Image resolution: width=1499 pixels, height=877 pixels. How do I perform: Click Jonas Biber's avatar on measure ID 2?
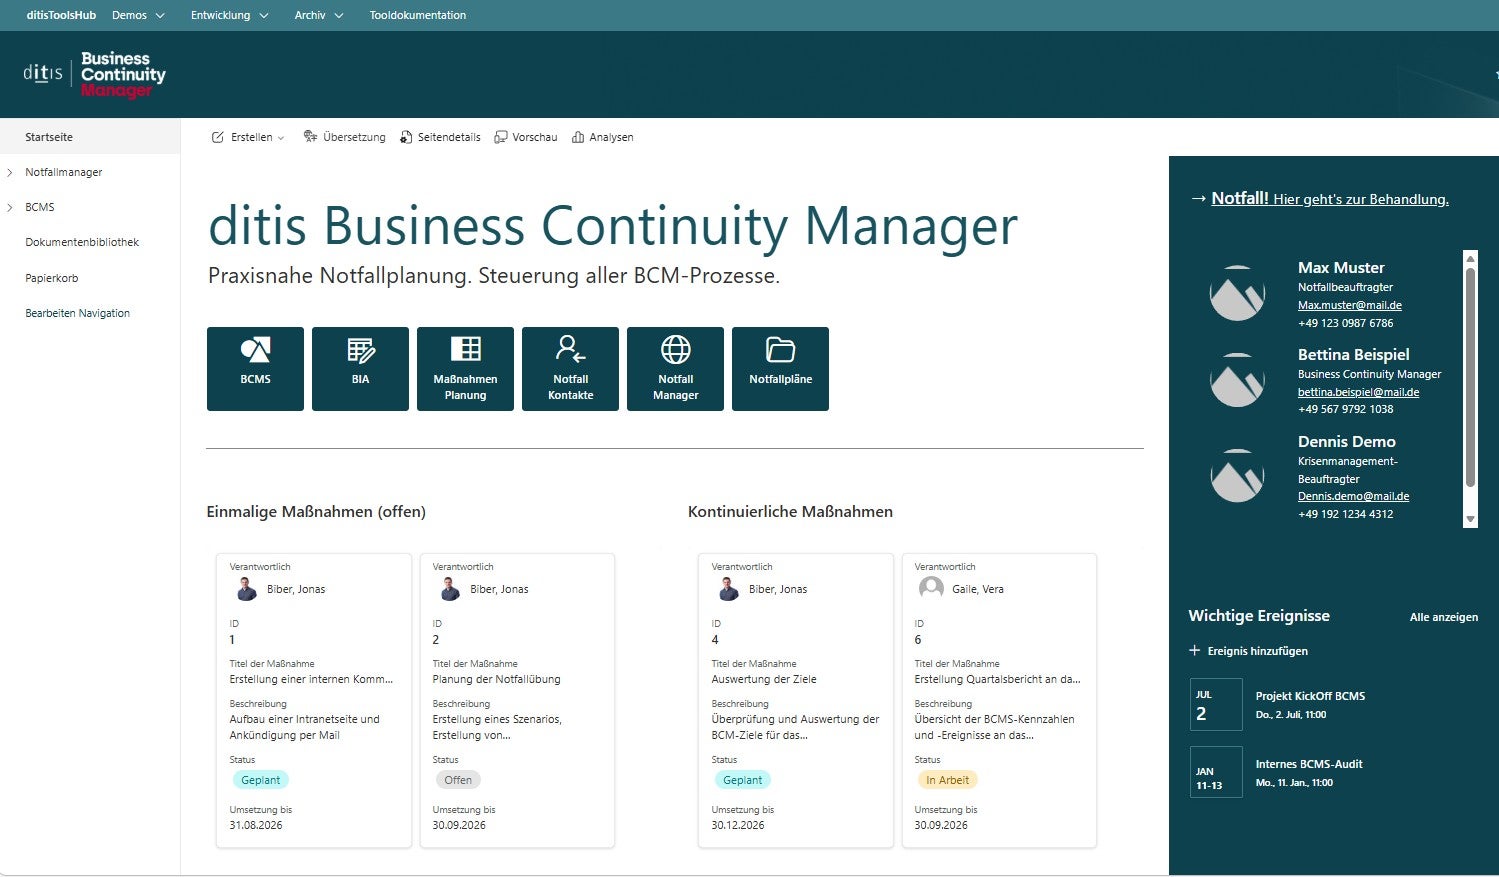pos(450,589)
